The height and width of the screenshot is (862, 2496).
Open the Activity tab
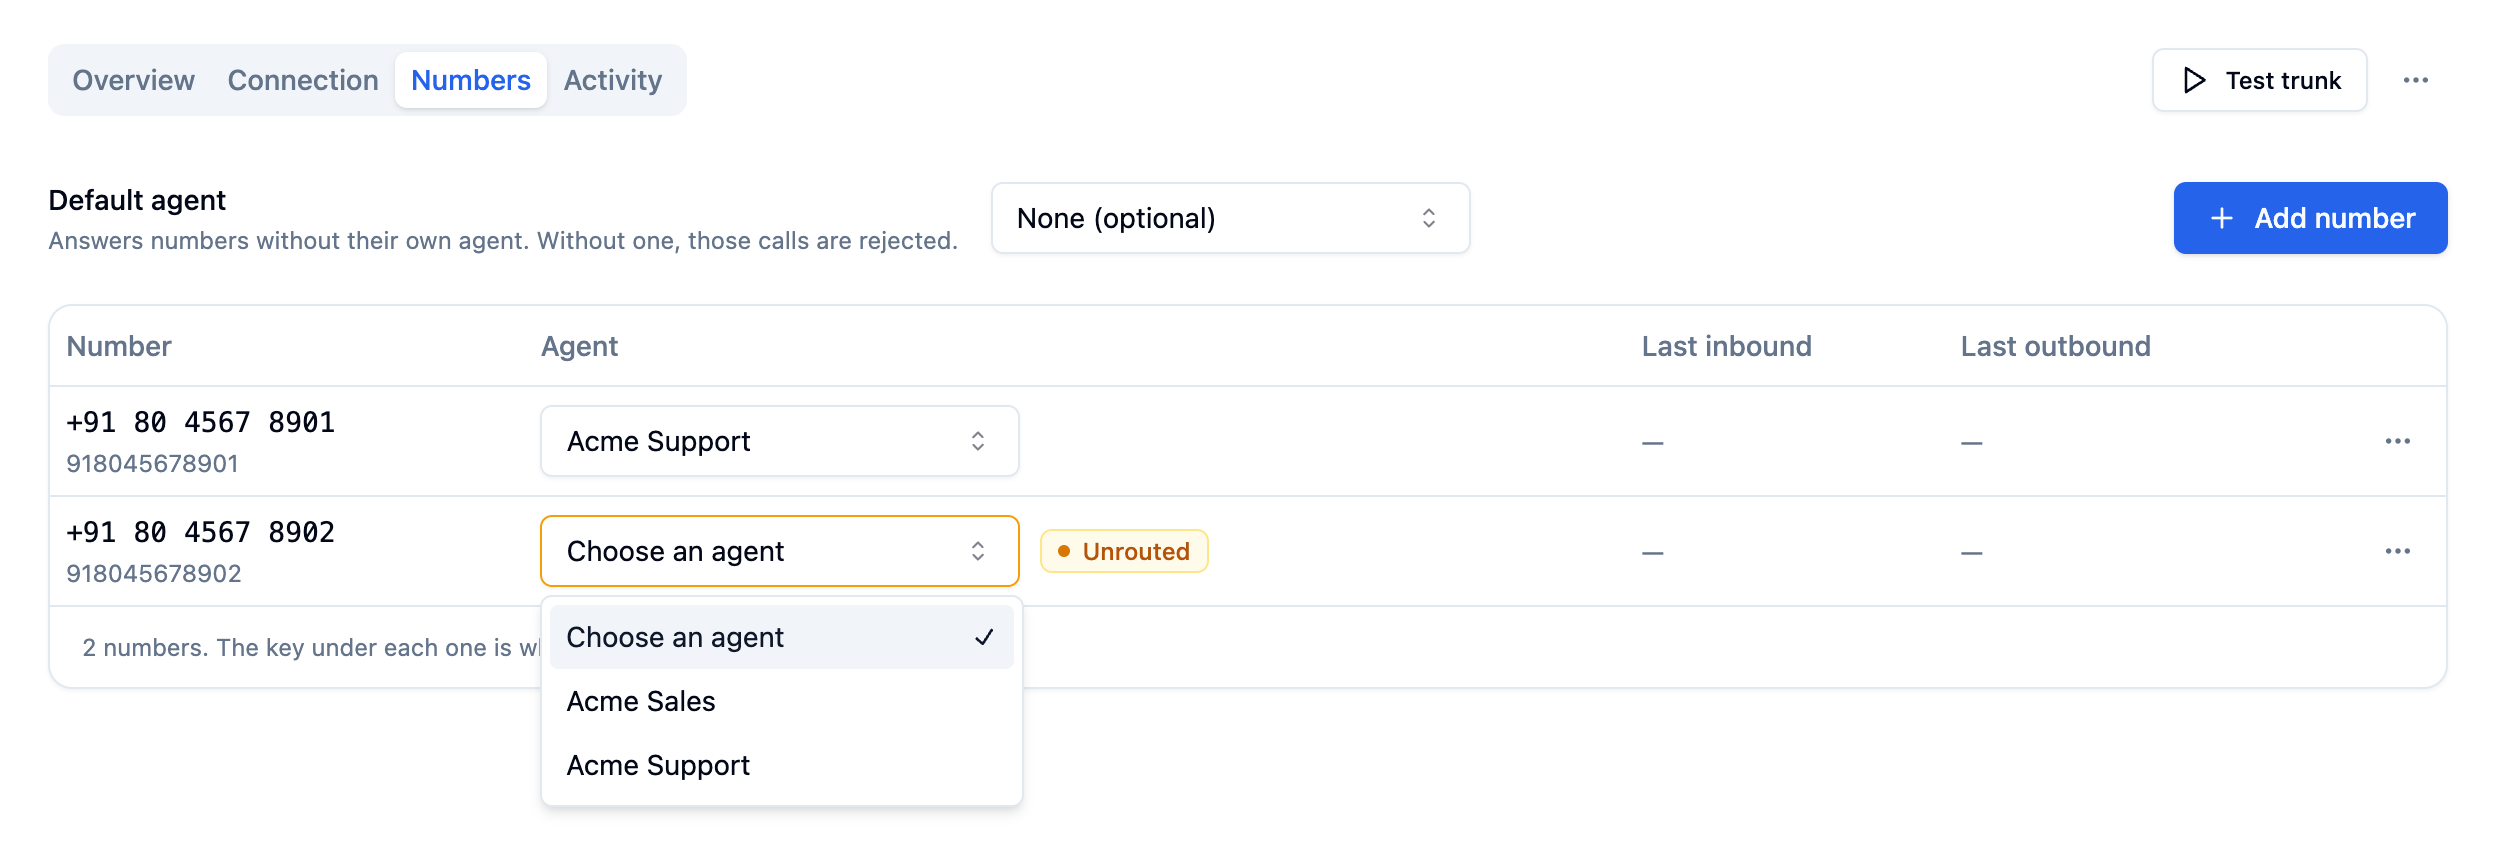pos(613,80)
